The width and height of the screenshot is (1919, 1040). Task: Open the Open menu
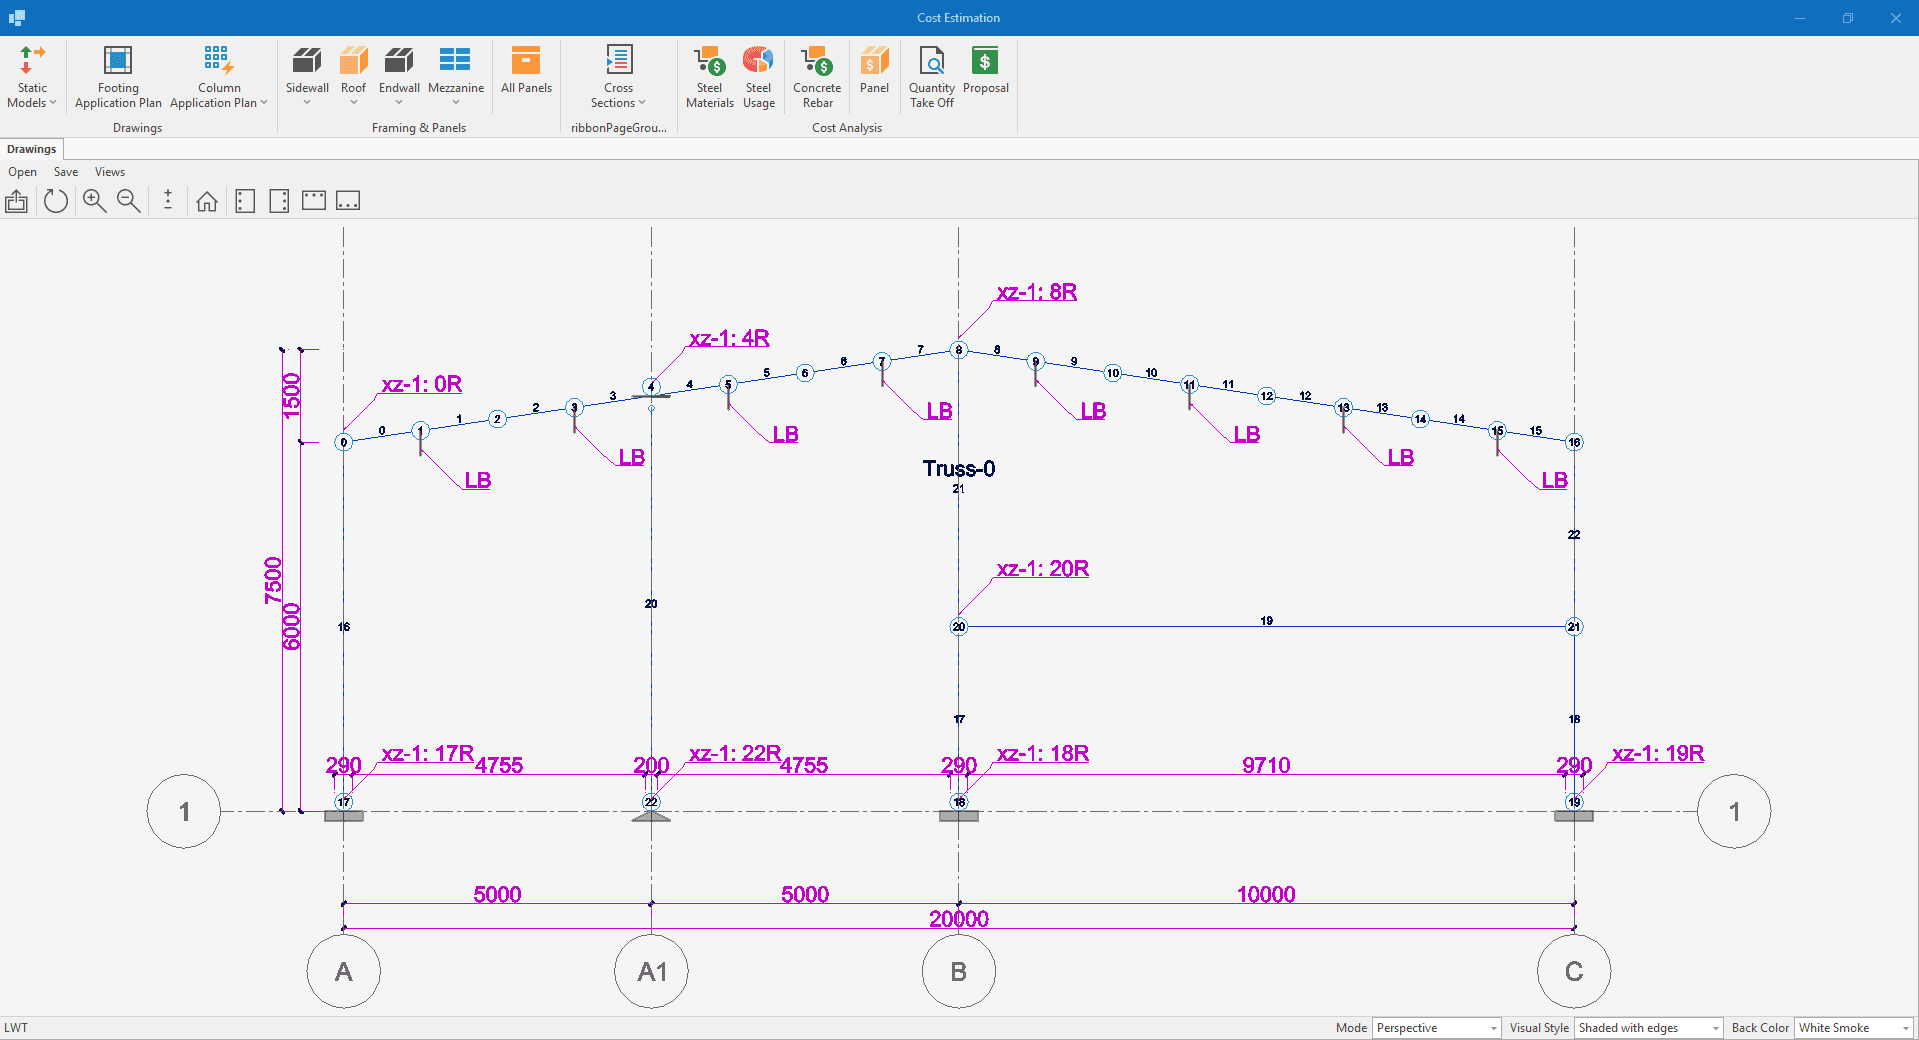[x=22, y=172]
